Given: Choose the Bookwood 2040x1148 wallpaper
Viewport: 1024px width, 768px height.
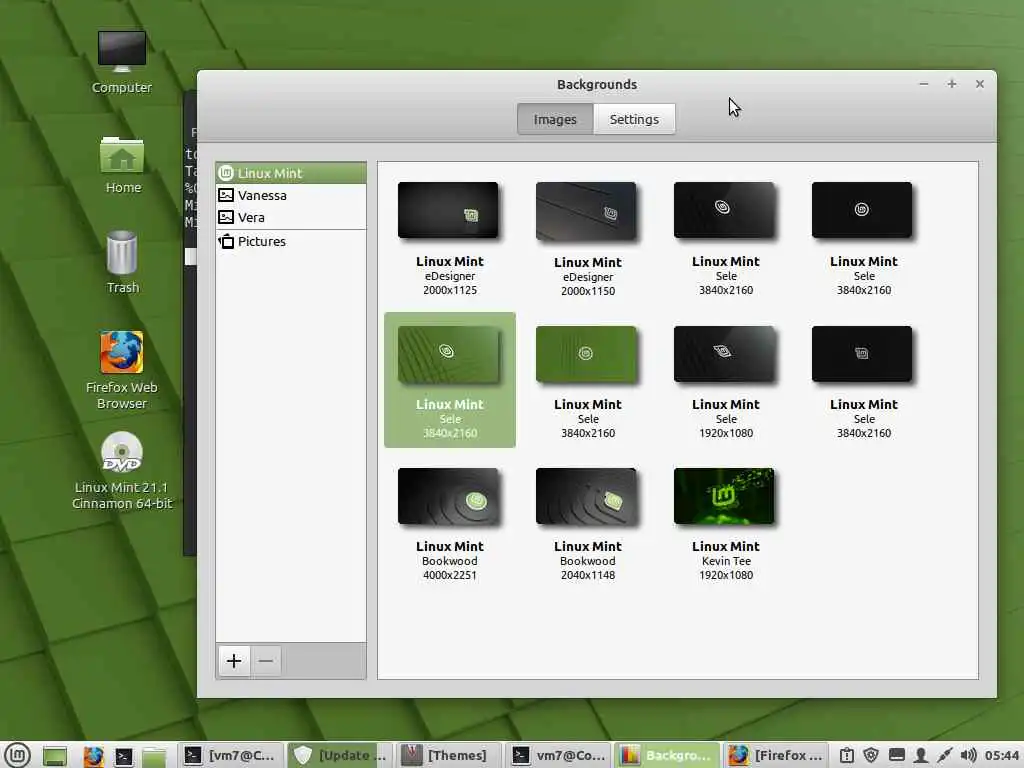Looking at the screenshot, I should click(587, 524).
